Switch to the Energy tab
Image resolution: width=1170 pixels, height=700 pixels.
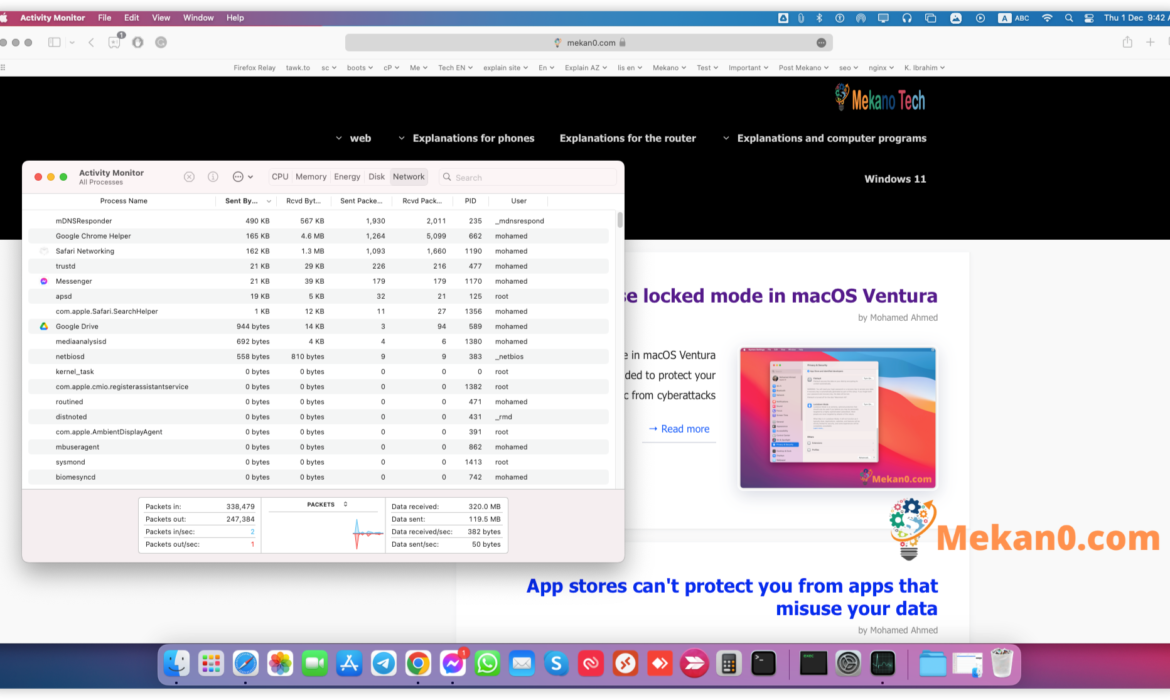pyautogui.click(x=347, y=177)
